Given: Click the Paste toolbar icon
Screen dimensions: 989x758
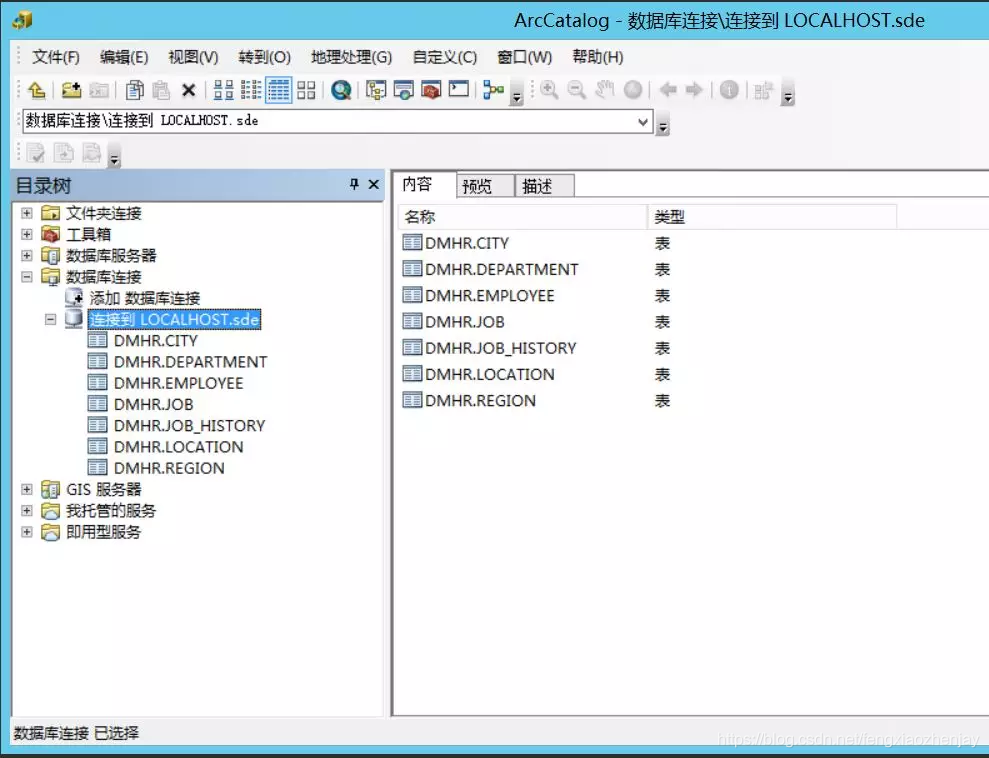Looking at the screenshot, I should (161, 90).
